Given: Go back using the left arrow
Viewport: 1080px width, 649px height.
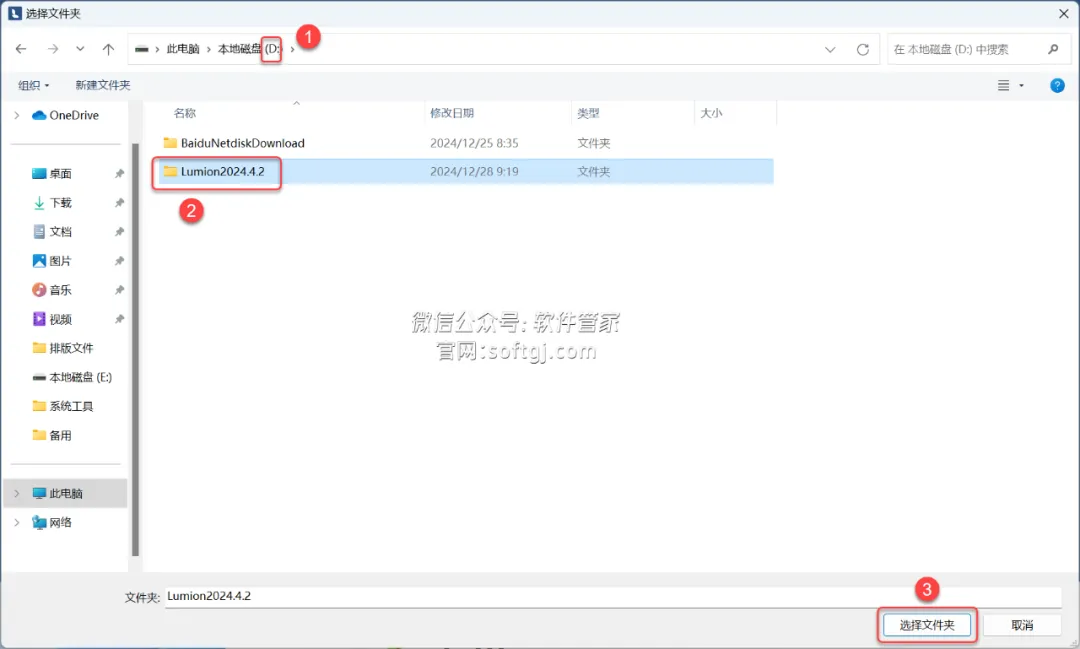Looking at the screenshot, I should (x=21, y=49).
